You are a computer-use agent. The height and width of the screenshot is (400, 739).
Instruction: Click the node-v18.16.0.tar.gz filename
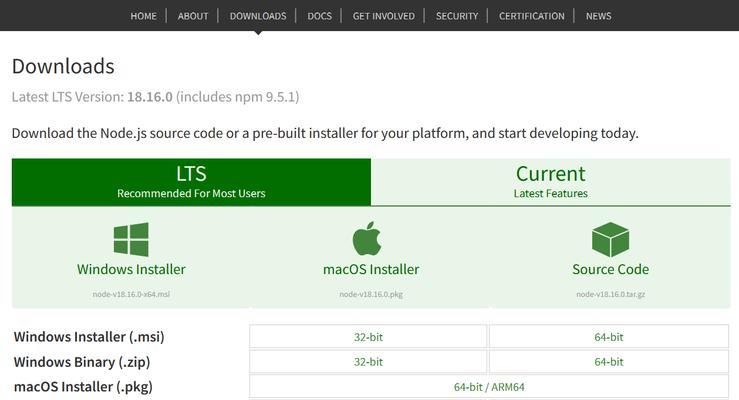pyautogui.click(x=610, y=294)
